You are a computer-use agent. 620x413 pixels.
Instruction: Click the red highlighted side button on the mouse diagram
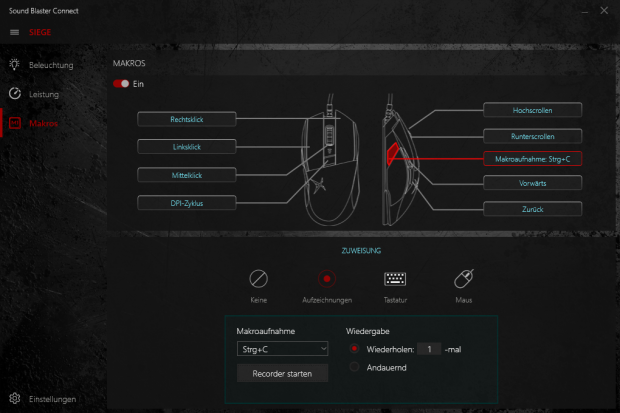pyautogui.click(x=393, y=153)
